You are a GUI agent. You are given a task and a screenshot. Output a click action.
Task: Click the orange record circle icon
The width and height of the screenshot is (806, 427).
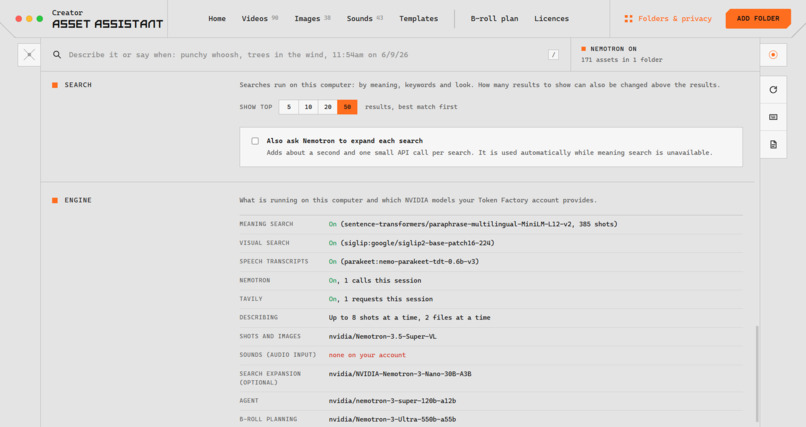coord(773,54)
